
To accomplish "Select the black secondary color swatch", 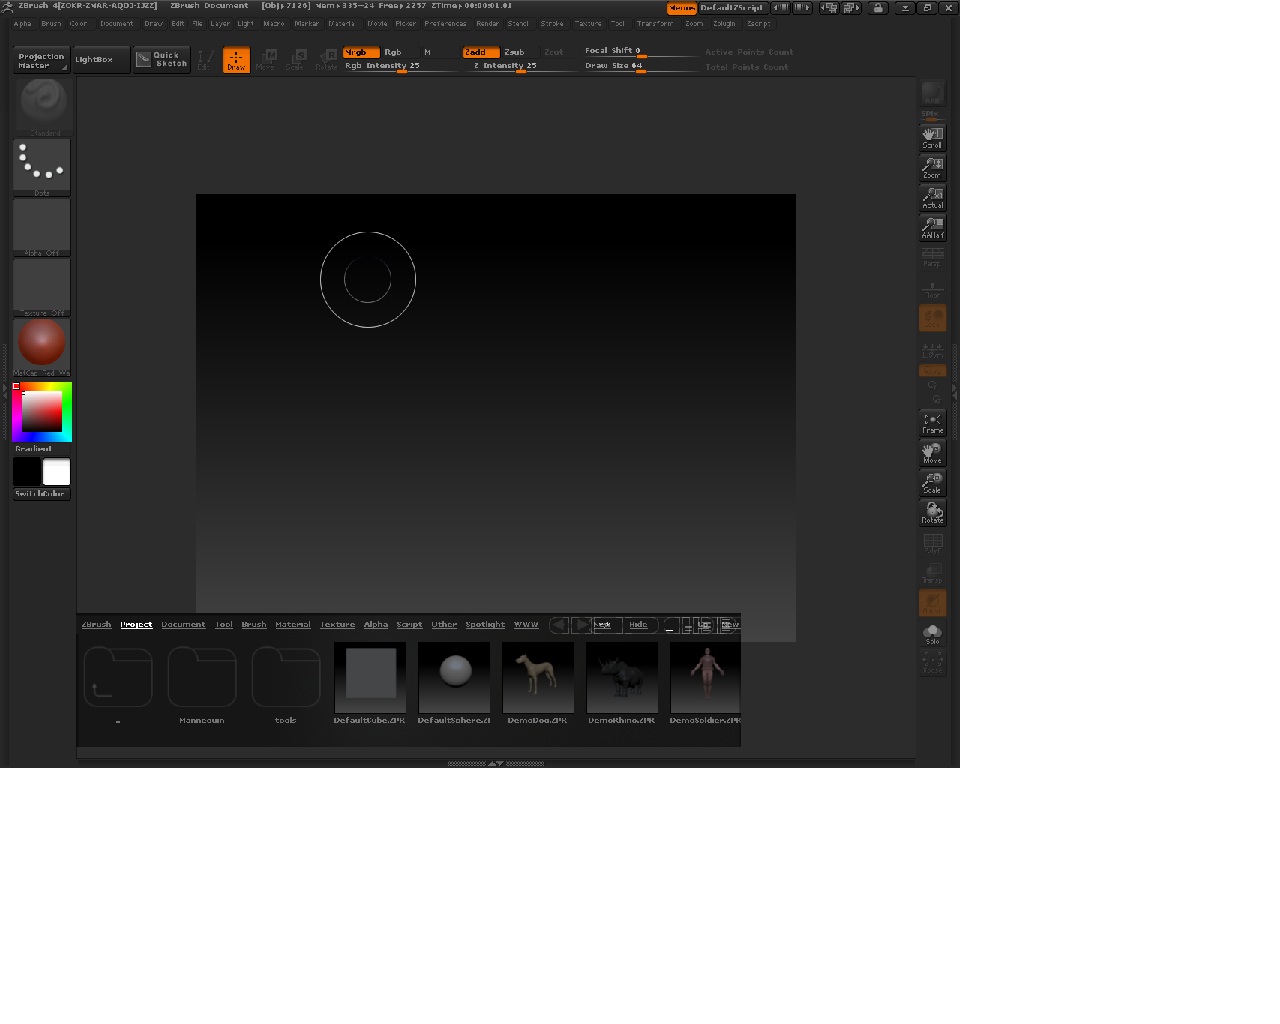I will coord(27,472).
